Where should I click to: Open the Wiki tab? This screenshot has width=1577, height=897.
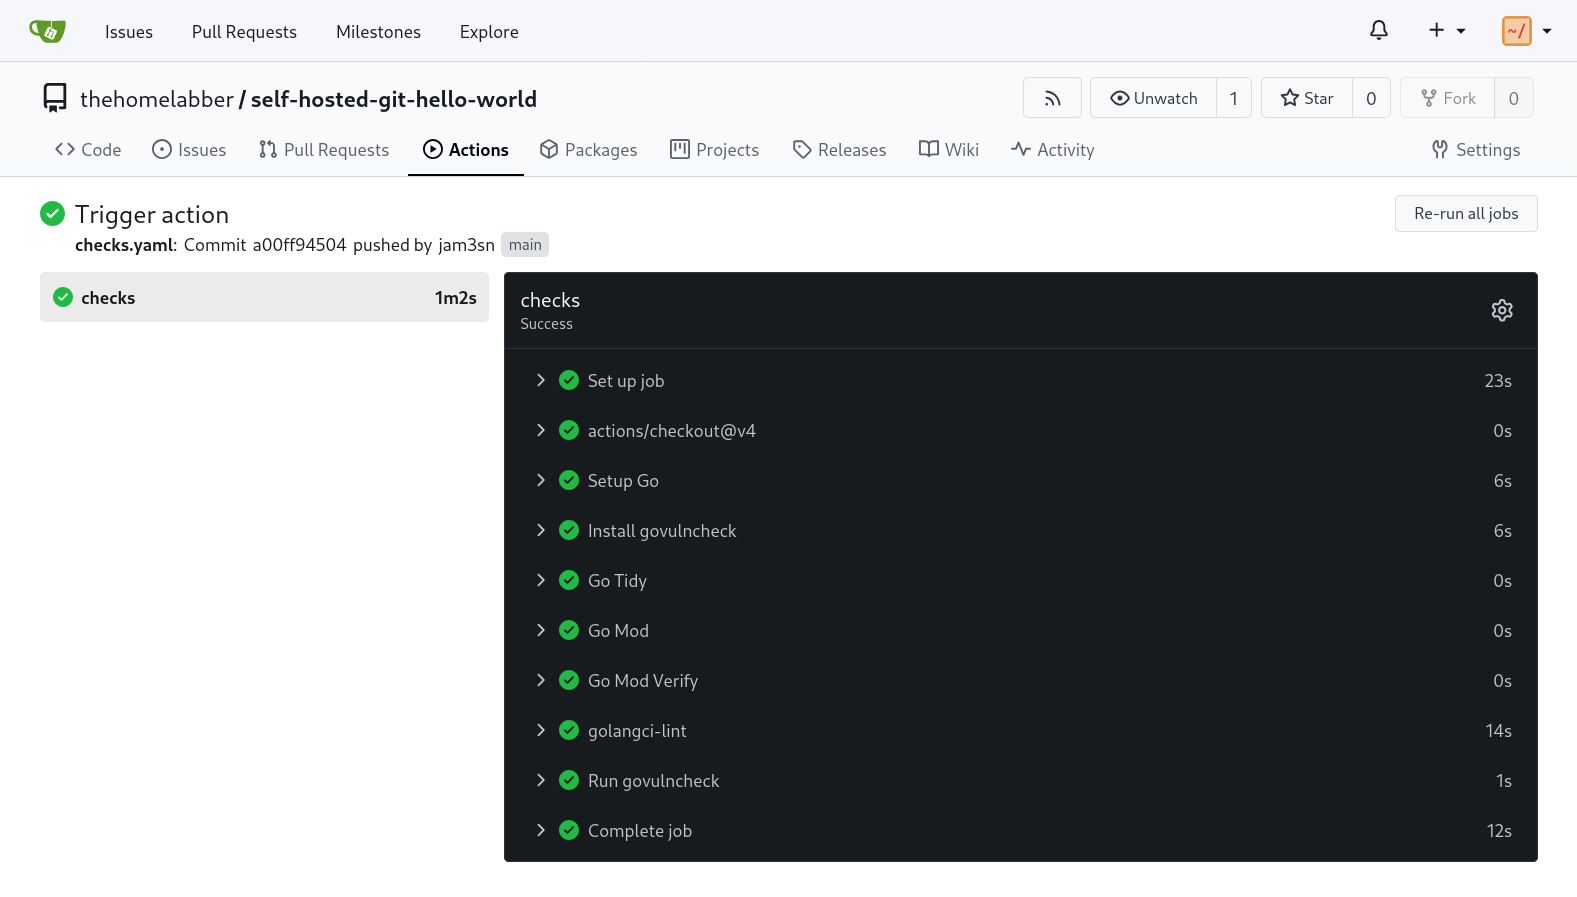coord(949,150)
